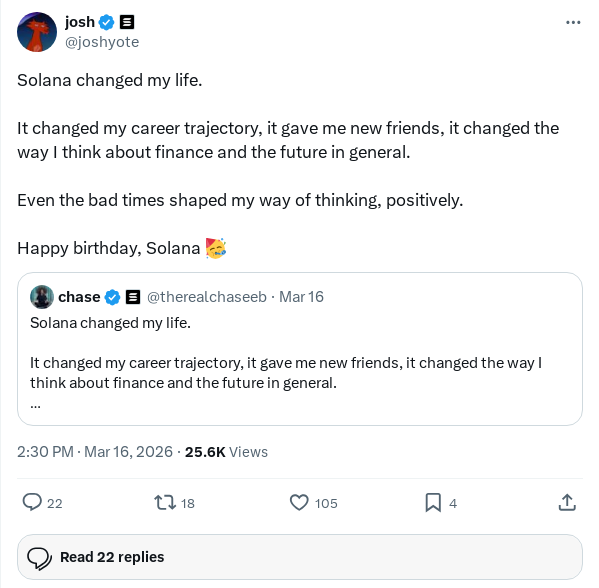Open the three-dot more options menu
Viewport: 599px width, 588px height.
573,23
